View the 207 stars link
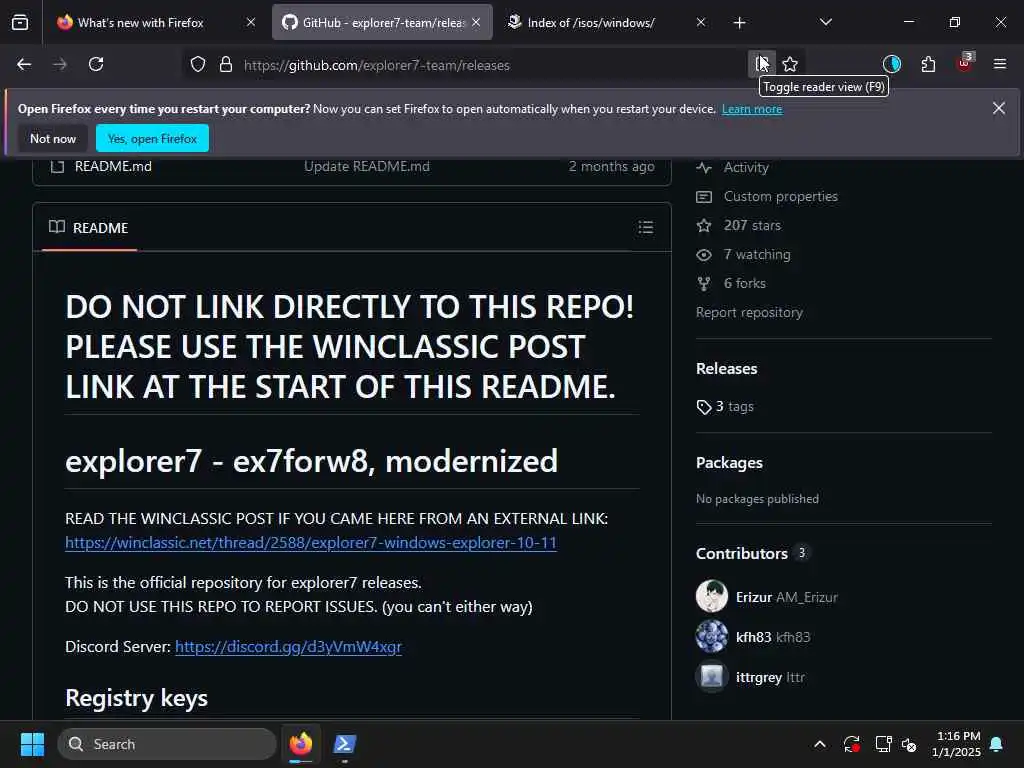Viewport: 1024px width, 768px height. 752,225
